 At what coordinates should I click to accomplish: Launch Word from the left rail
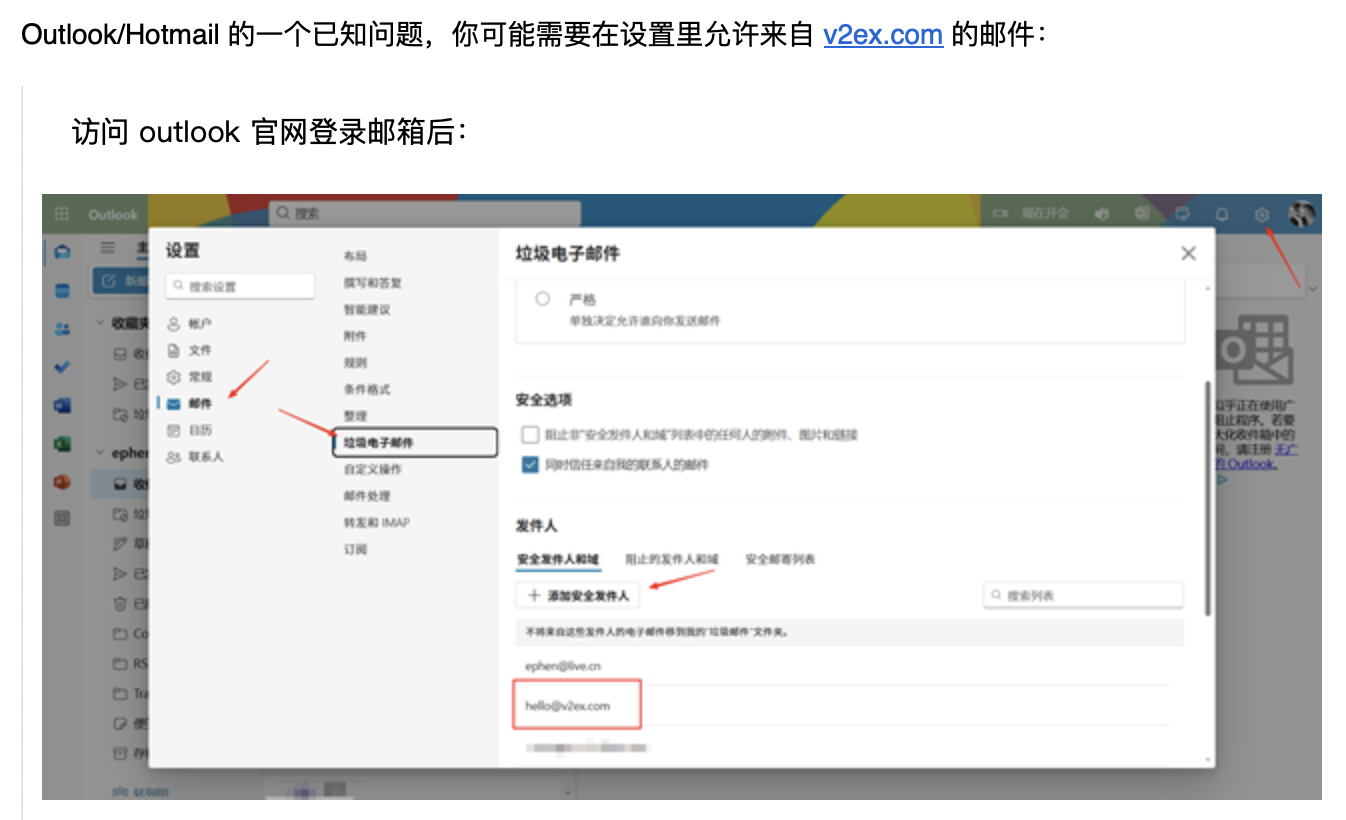pyautogui.click(x=62, y=405)
